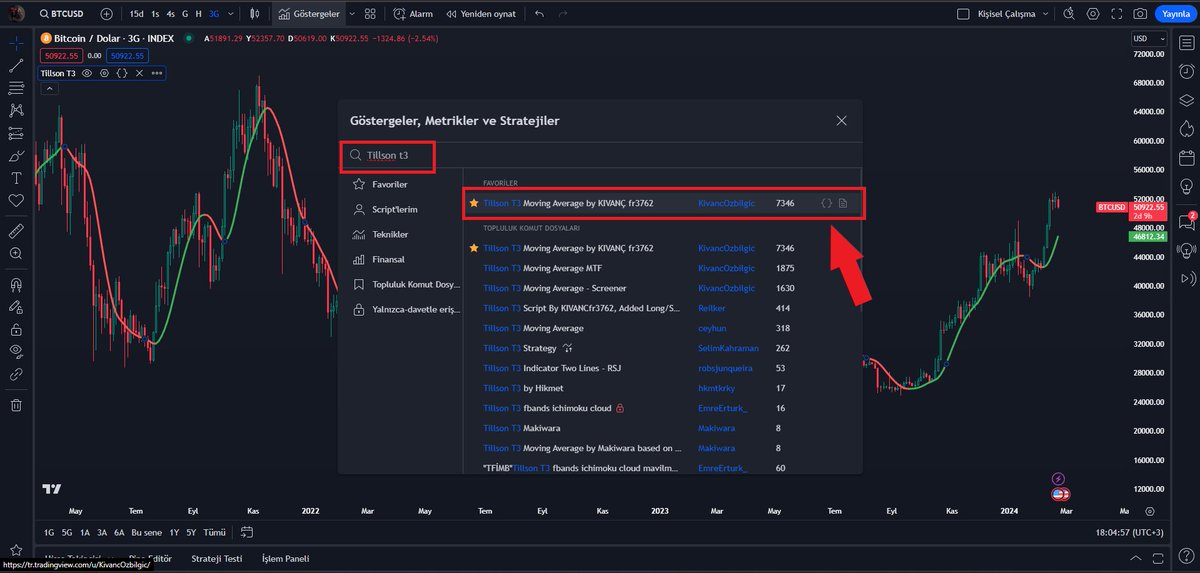Open Tillson T3 source code braces
This screenshot has width=1200, height=573.
pyautogui.click(x=121, y=73)
